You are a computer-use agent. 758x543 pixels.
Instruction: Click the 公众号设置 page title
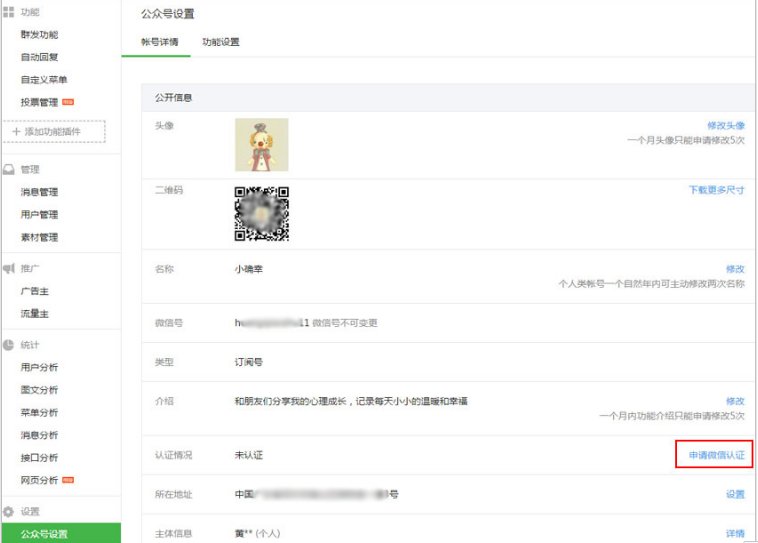168,14
